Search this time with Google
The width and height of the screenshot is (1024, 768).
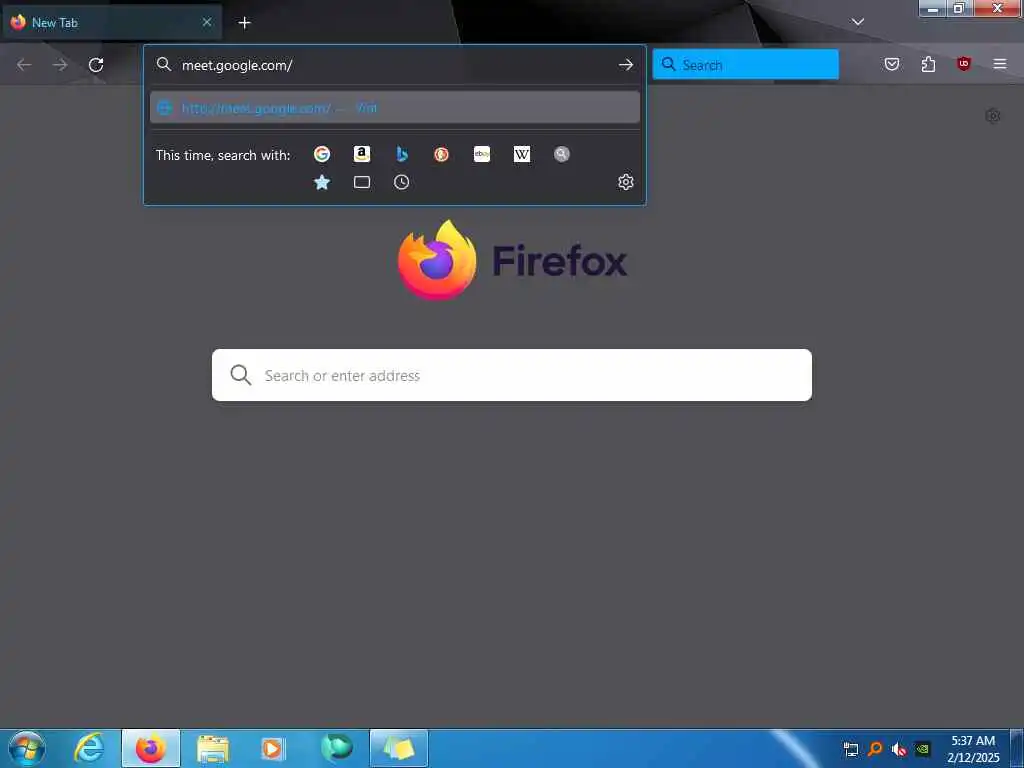(321, 154)
